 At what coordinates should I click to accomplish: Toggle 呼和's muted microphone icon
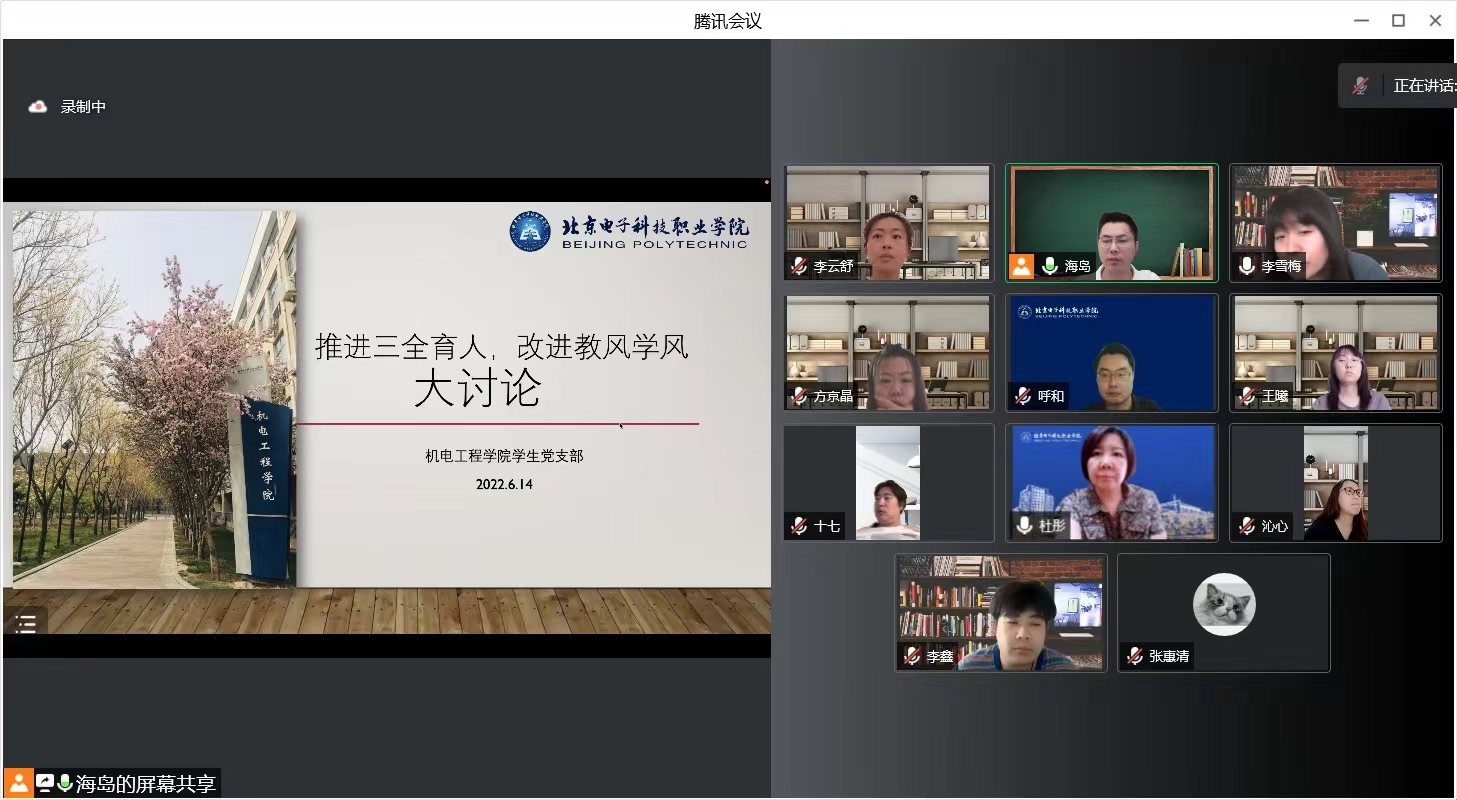[x=1023, y=396]
